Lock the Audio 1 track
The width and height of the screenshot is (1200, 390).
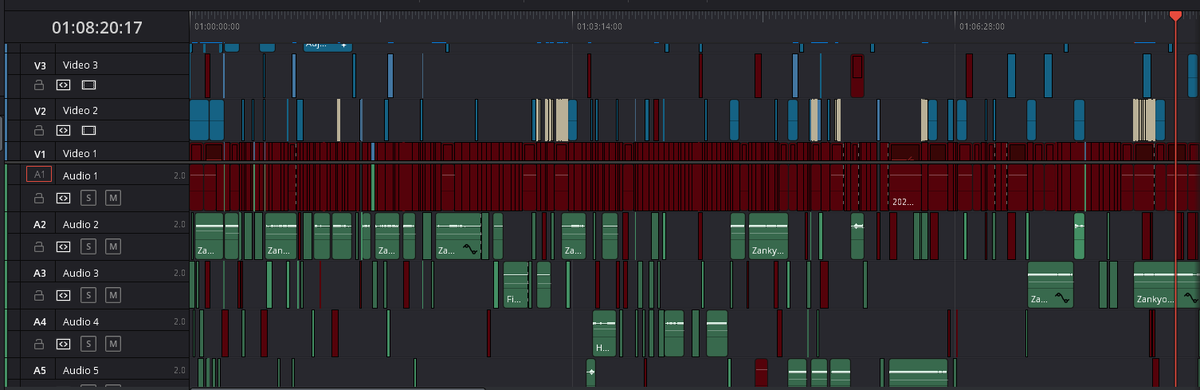click(40, 197)
